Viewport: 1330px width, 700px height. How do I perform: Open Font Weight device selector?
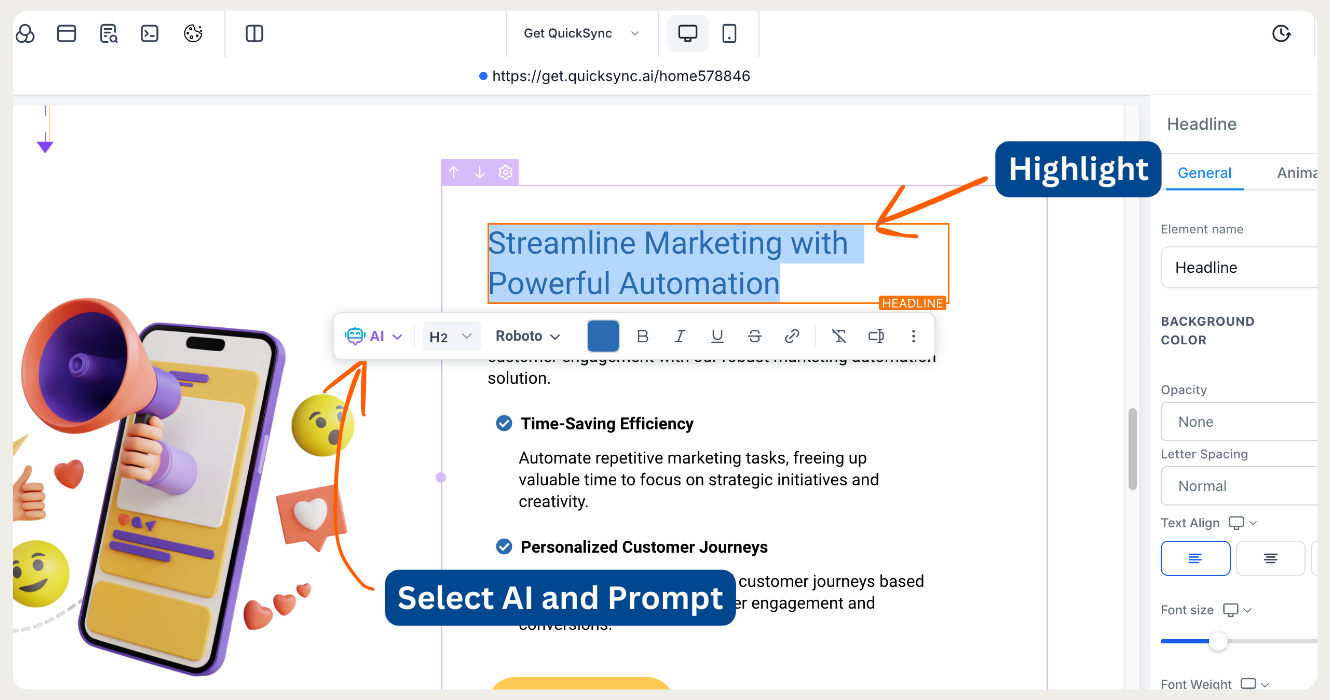click(x=1254, y=685)
